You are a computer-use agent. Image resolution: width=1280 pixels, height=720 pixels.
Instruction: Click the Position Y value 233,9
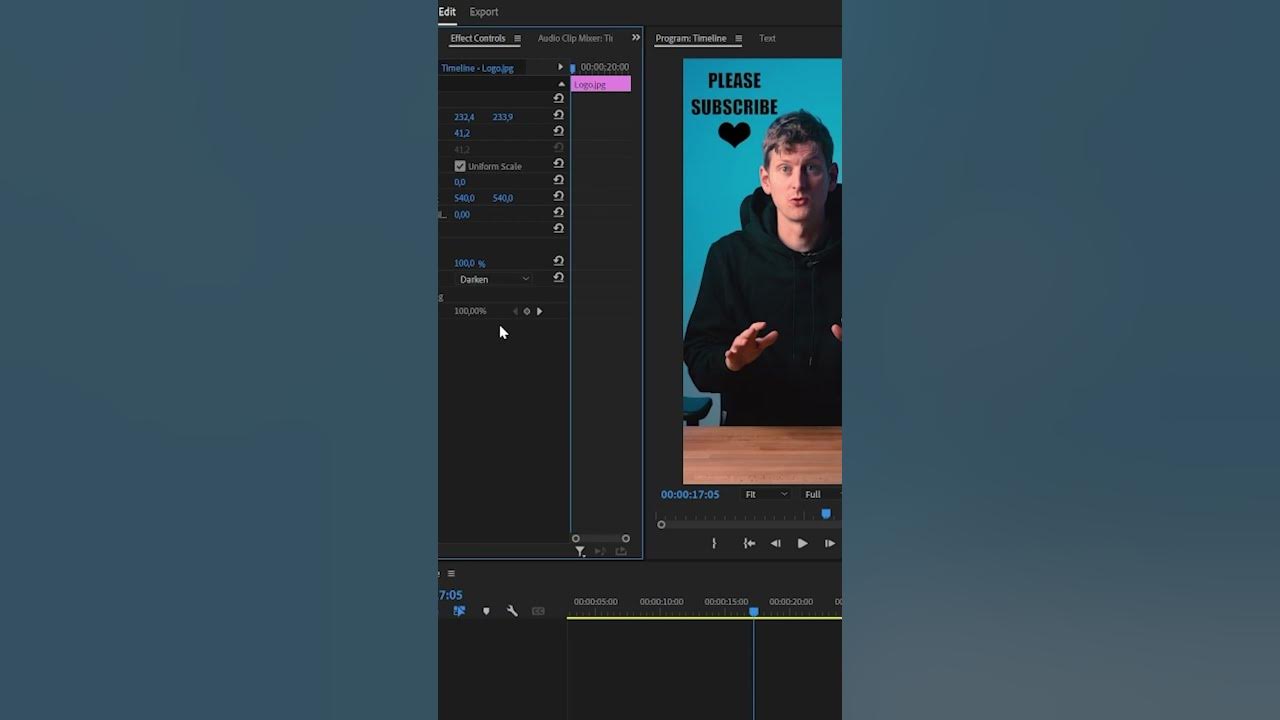(503, 117)
